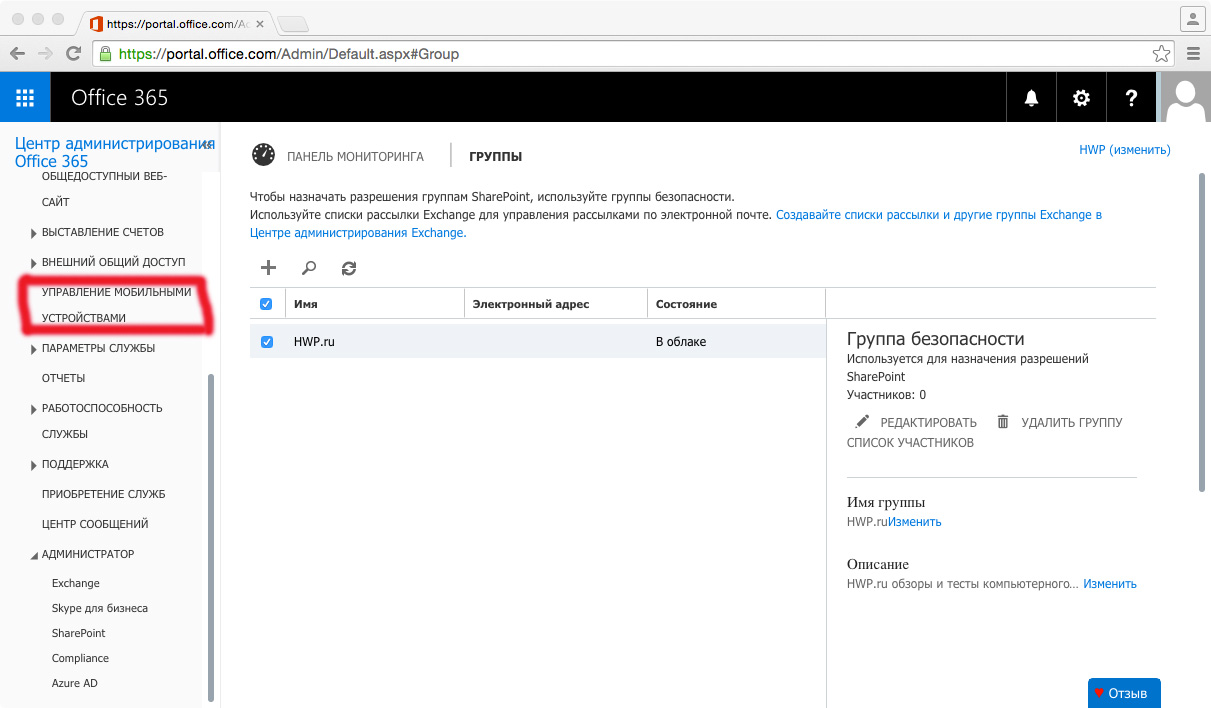Reload the browser page

(x=73, y=53)
